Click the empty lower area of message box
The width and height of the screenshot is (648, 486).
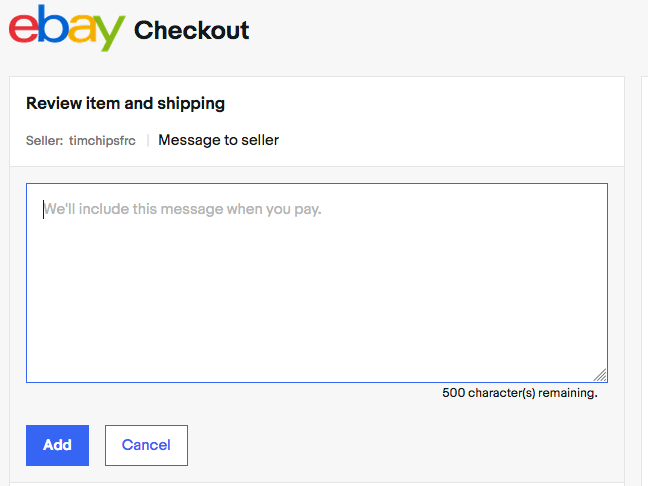(x=316, y=330)
